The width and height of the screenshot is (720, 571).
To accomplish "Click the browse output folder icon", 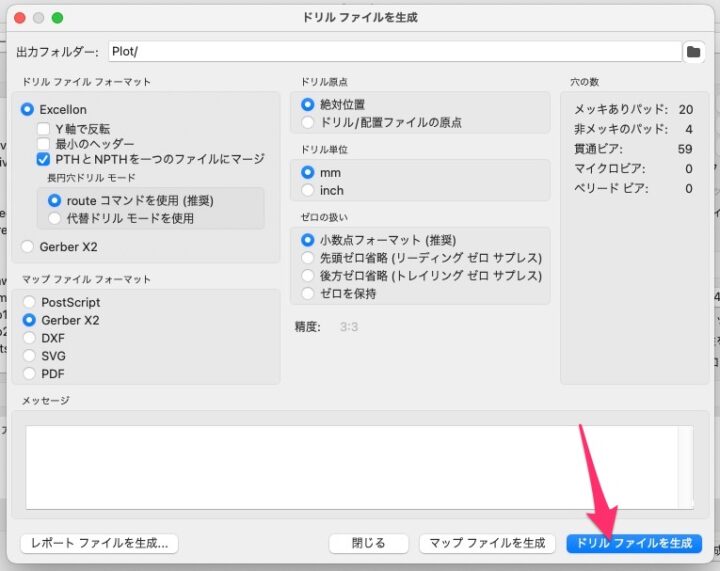I will (693, 52).
